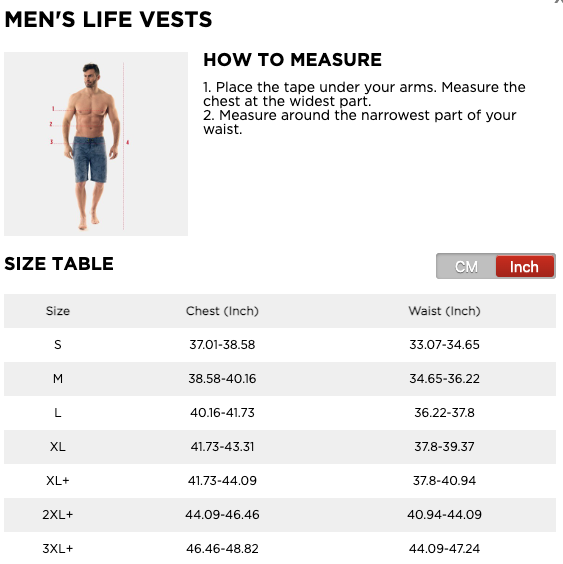
Task: Click the chest value 44.09-46.46
Action: pyautogui.click(x=222, y=515)
